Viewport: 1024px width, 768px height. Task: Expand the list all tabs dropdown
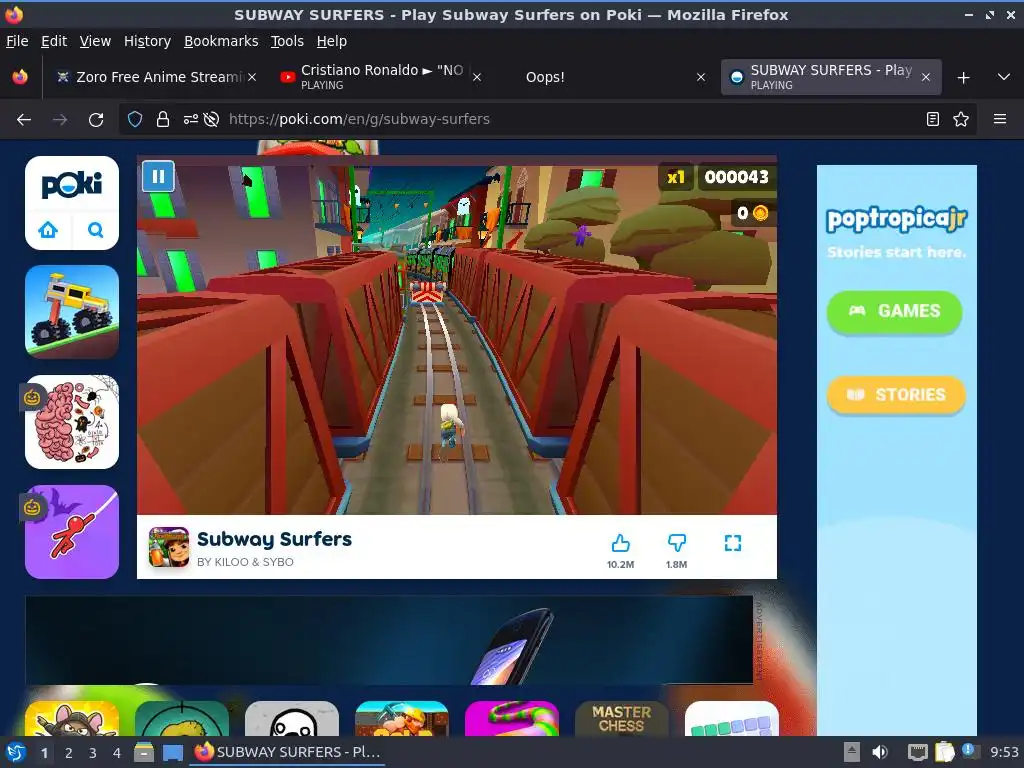tap(1004, 77)
